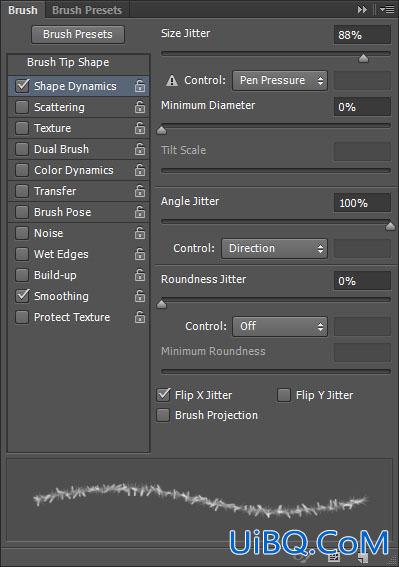Screen dimensions: 399x567
Task: Toggle the lock icon for Shape Dynamics
Action: pos(140,86)
